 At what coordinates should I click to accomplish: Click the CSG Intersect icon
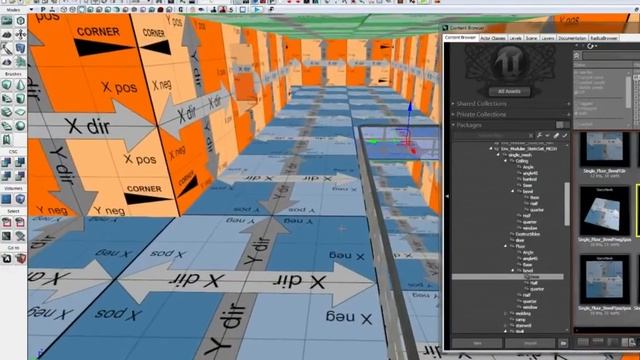[7, 176]
